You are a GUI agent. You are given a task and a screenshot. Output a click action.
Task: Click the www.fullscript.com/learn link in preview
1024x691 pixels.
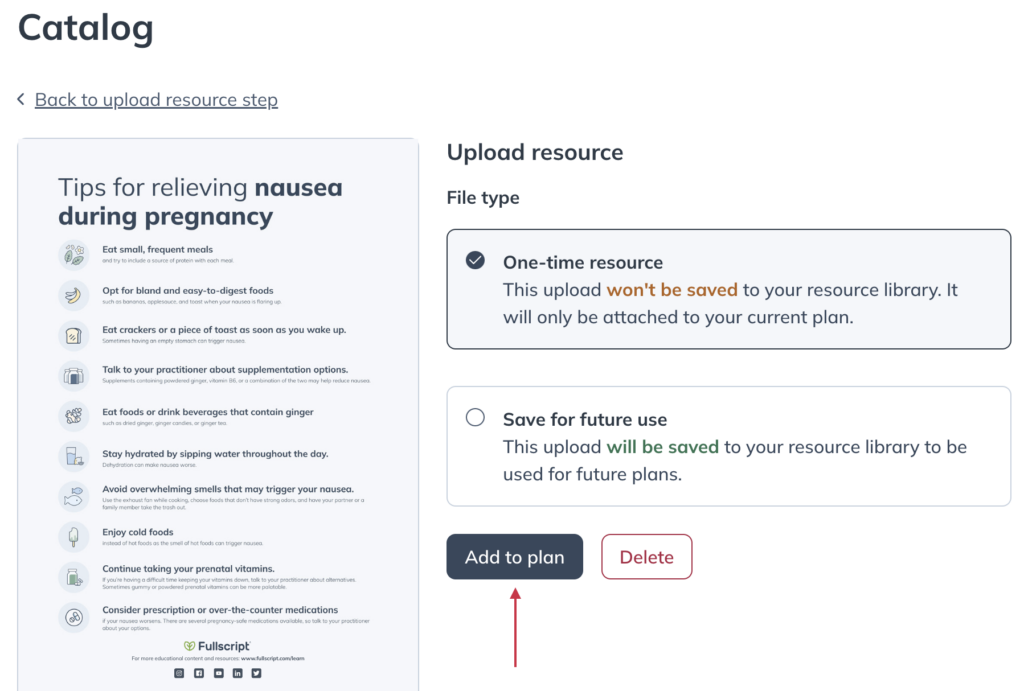click(x=272, y=658)
